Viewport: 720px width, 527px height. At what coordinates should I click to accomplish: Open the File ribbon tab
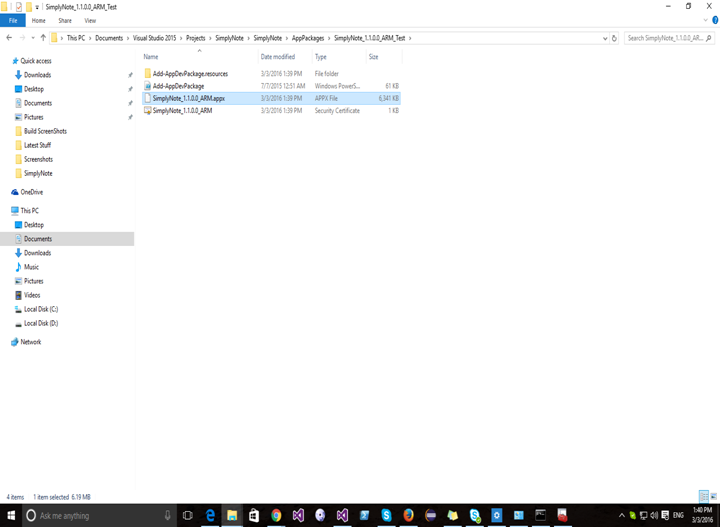pos(13,20)
